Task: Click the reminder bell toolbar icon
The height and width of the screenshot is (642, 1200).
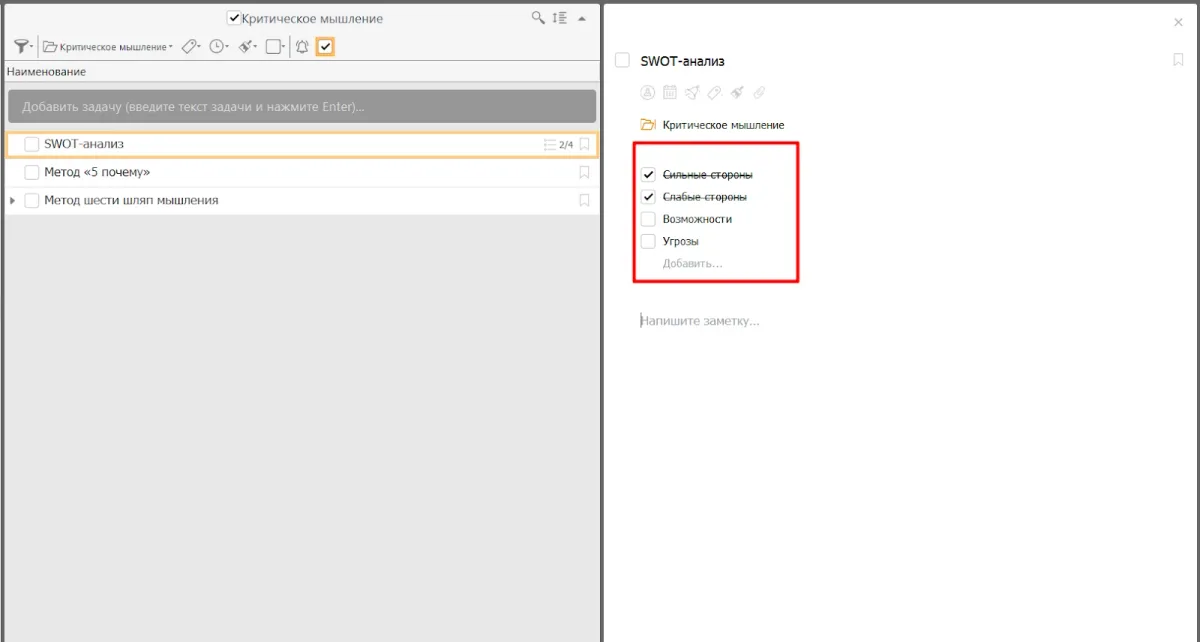Action: click(301, 46)
